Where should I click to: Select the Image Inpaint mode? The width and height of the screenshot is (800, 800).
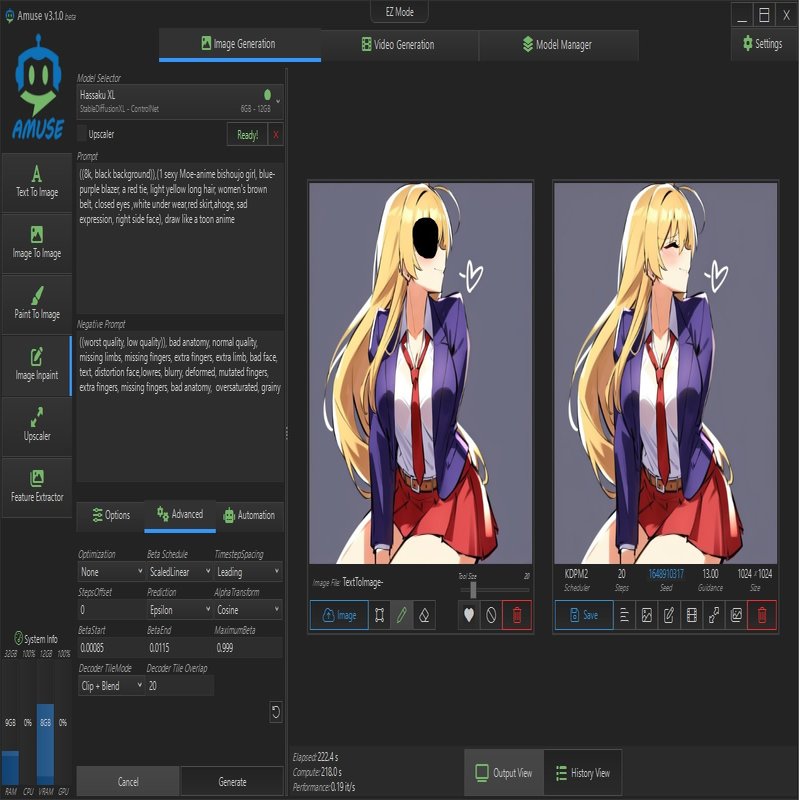[x=37, y=365]
